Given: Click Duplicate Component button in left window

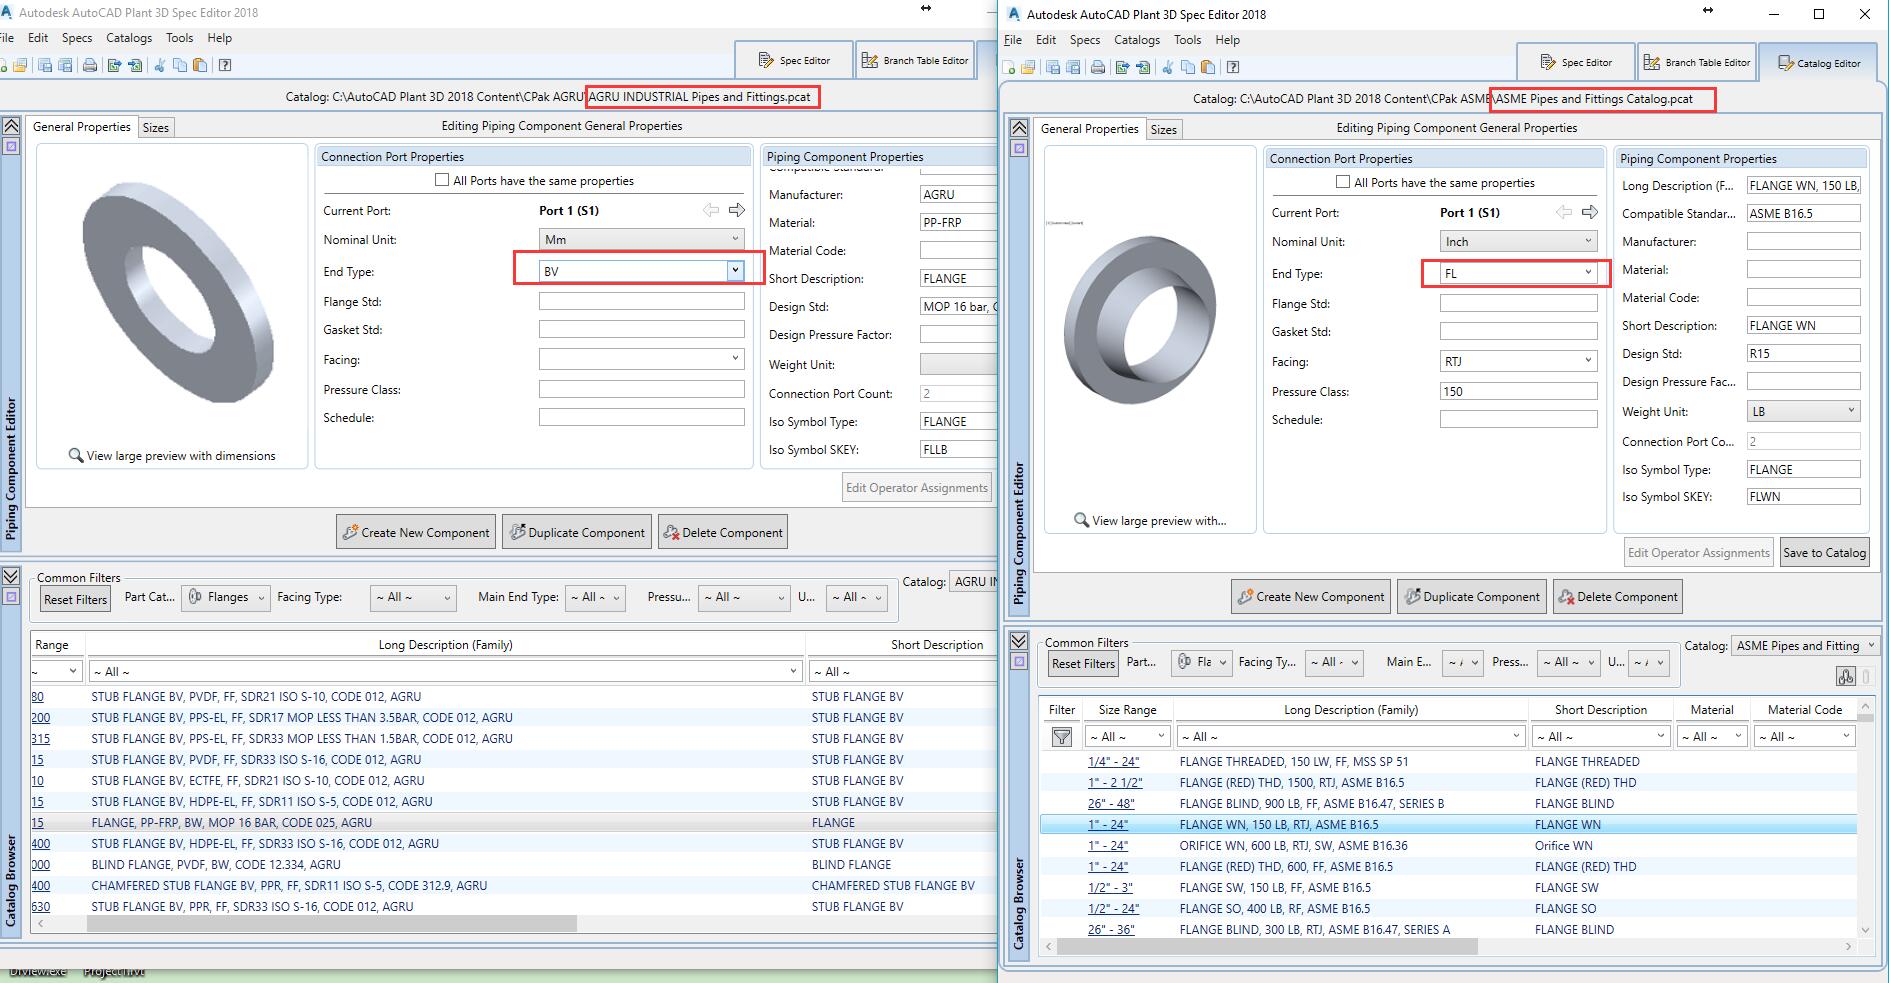Looking at the screenshot, I should tap(577, 532).
